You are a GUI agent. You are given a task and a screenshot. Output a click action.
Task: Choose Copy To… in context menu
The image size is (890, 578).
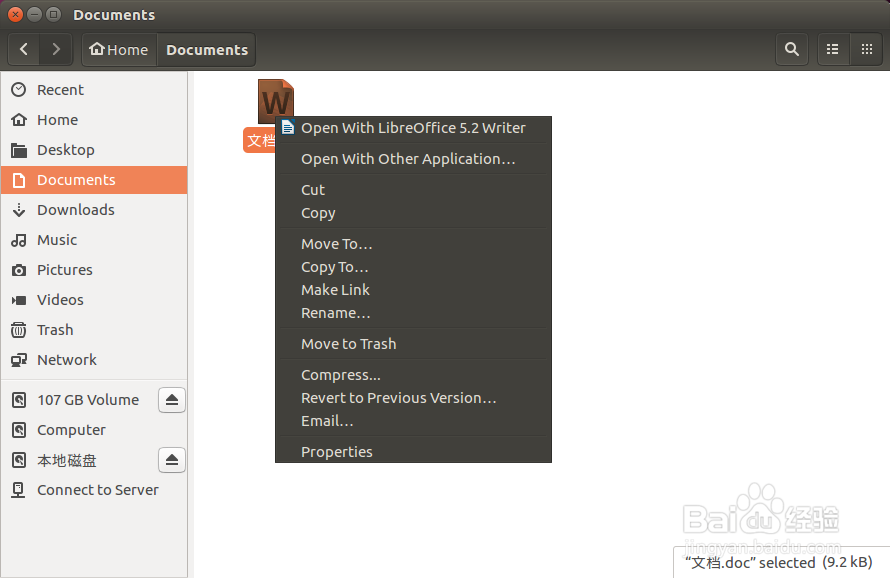point(413,267)
